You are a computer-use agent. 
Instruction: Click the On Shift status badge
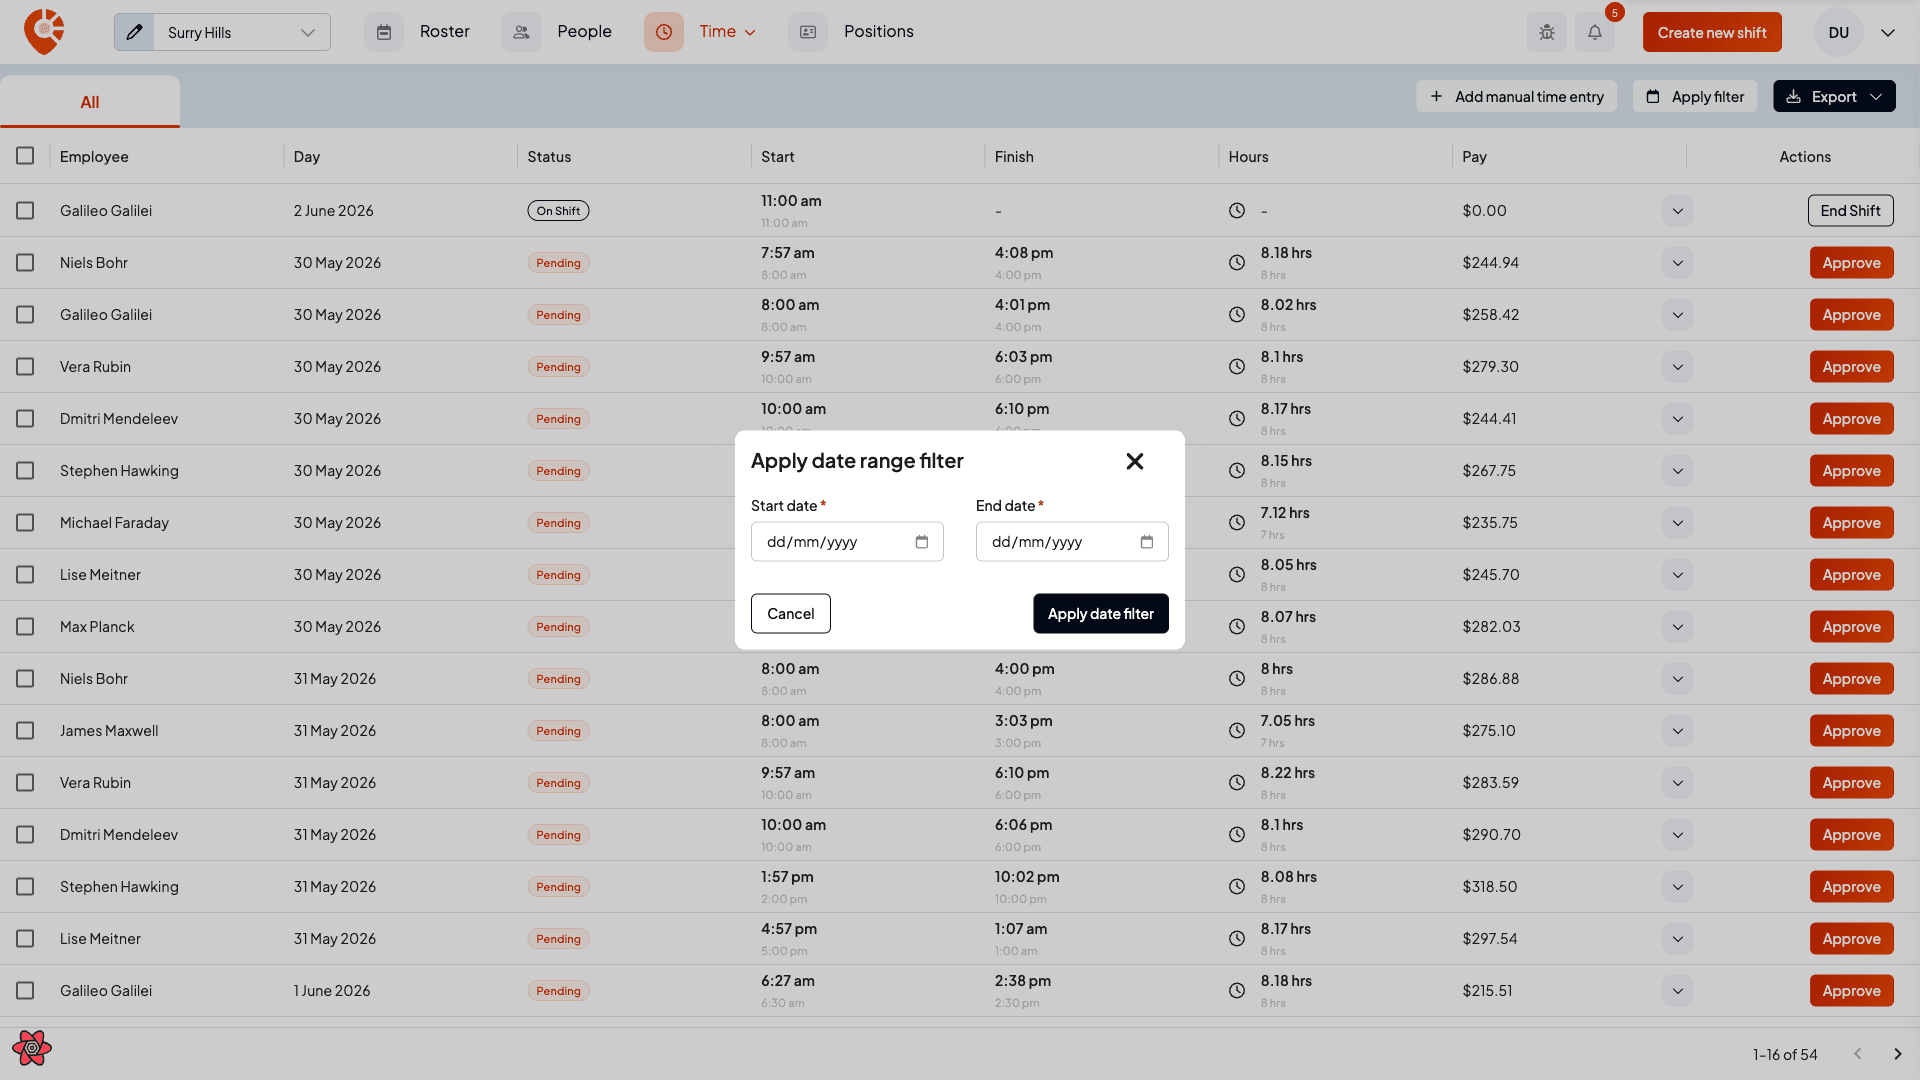point(558,211)
